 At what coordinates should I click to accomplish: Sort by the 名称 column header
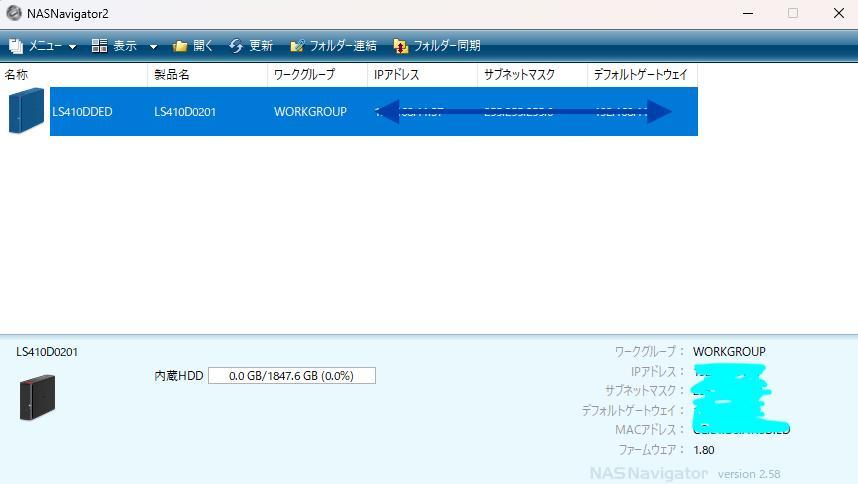[x=74, y=75]
